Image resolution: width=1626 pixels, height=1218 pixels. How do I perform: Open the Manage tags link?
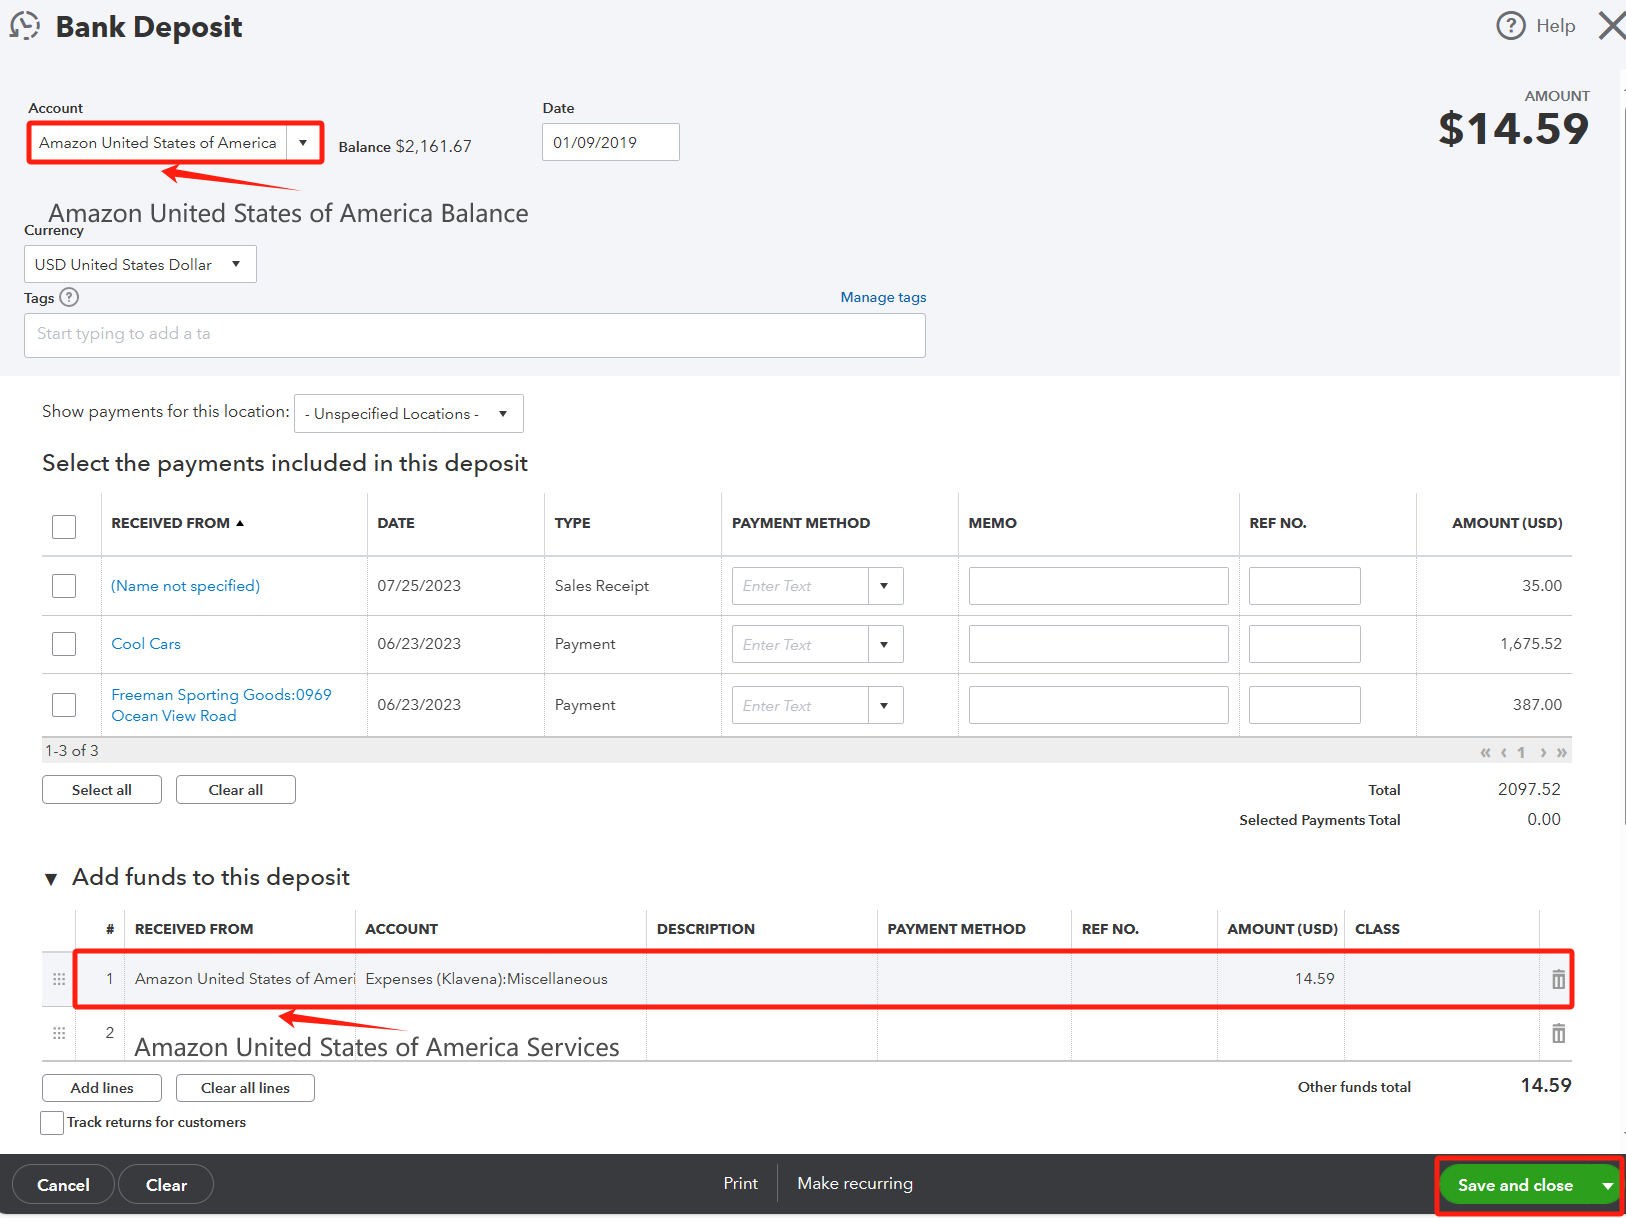coord(883,297)
